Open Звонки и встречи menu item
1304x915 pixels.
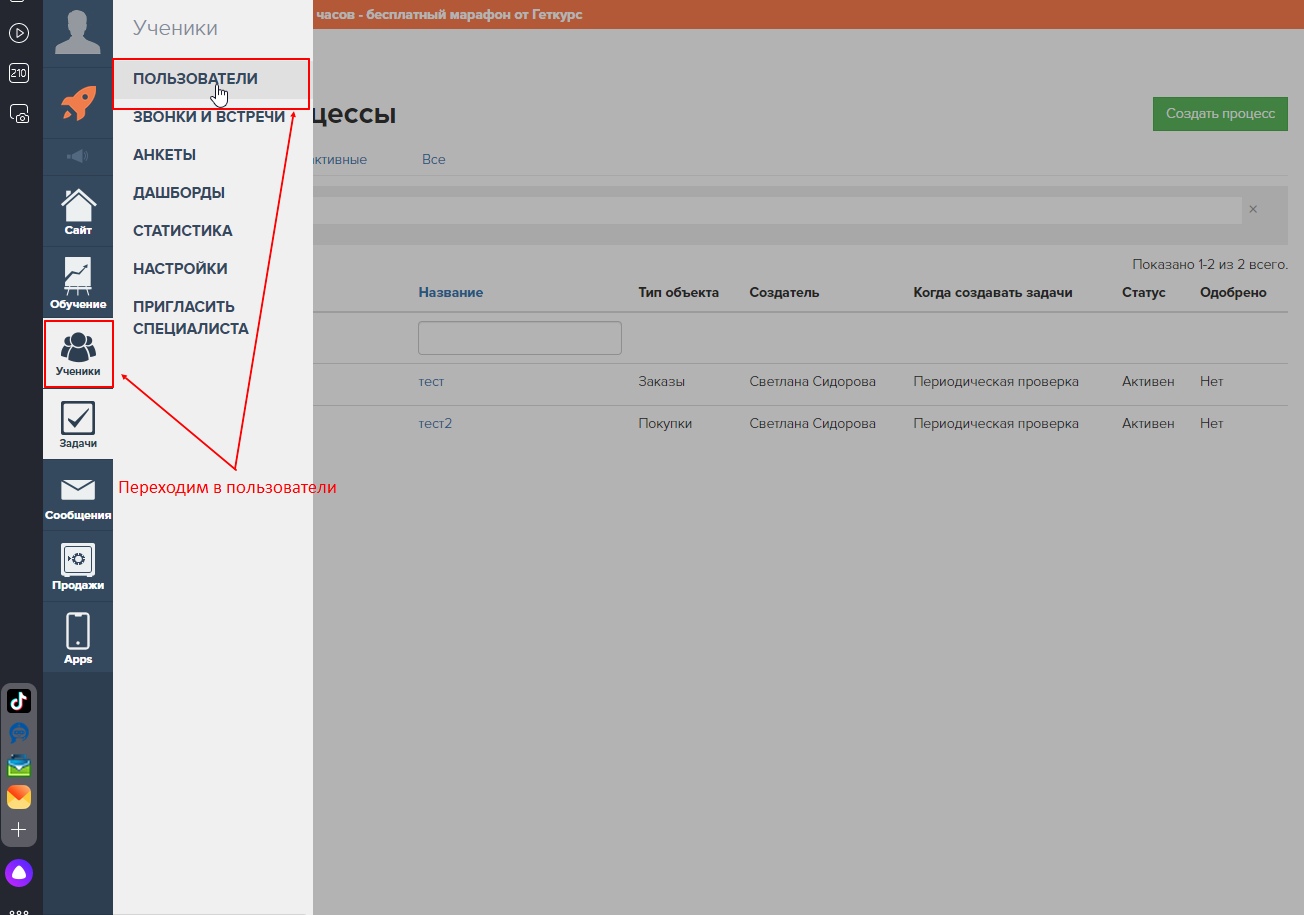click(209, 117)
